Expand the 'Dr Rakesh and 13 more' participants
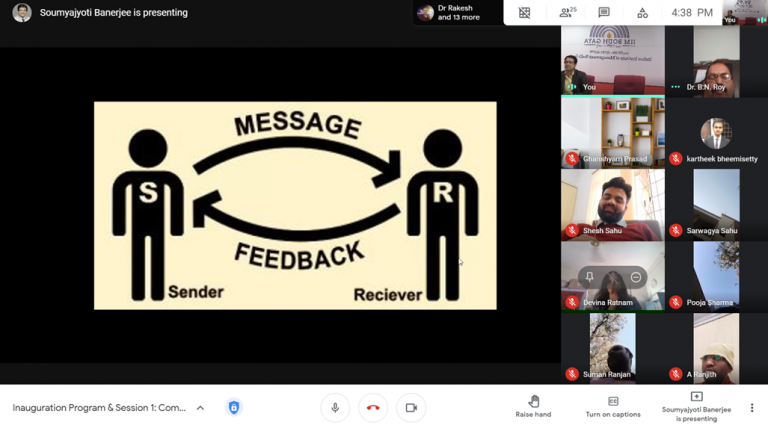This screenshot has height=431, width=768. [446, 13]
